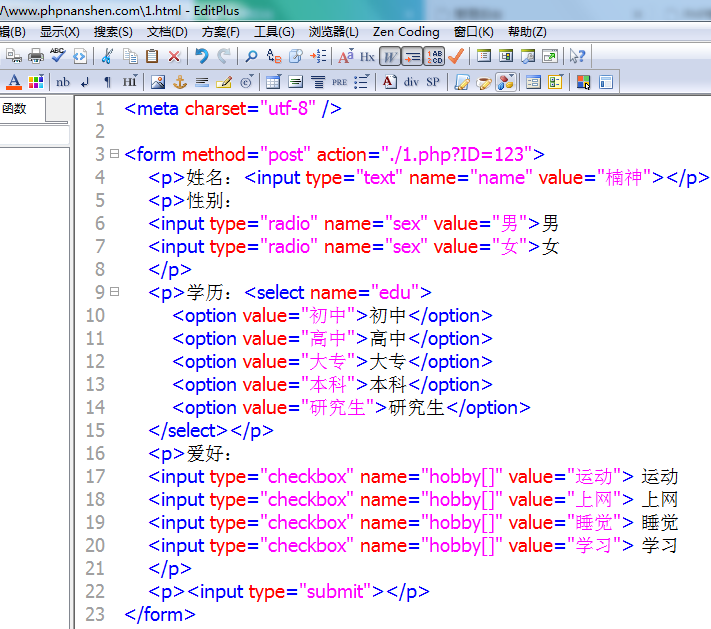Open the color palette dropdown
711x629 pixels.
[36, 82]
